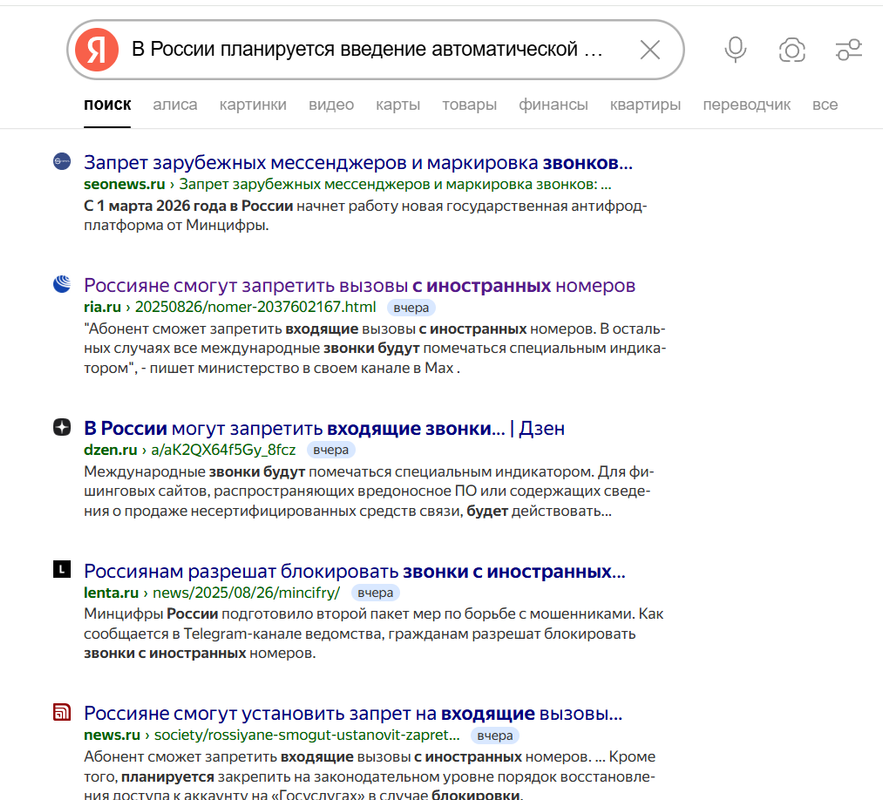The image size is (883, 800).
Task: Open result 'Запрет зарубежных мессенджеров и маркировка звонков'
Action: click(358, 163)
